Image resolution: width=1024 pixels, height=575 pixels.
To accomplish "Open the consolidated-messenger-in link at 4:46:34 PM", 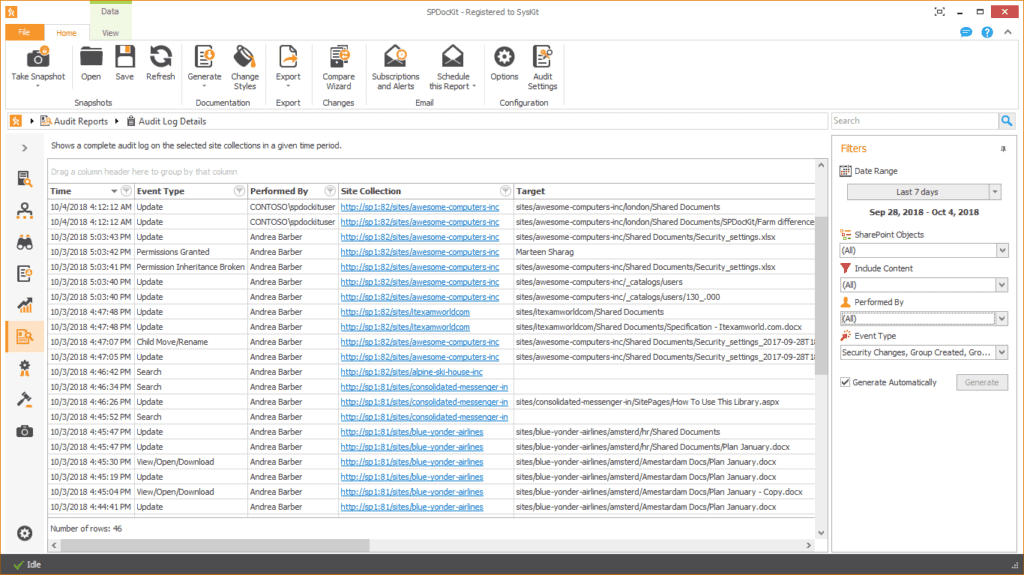I will [424, 387].
